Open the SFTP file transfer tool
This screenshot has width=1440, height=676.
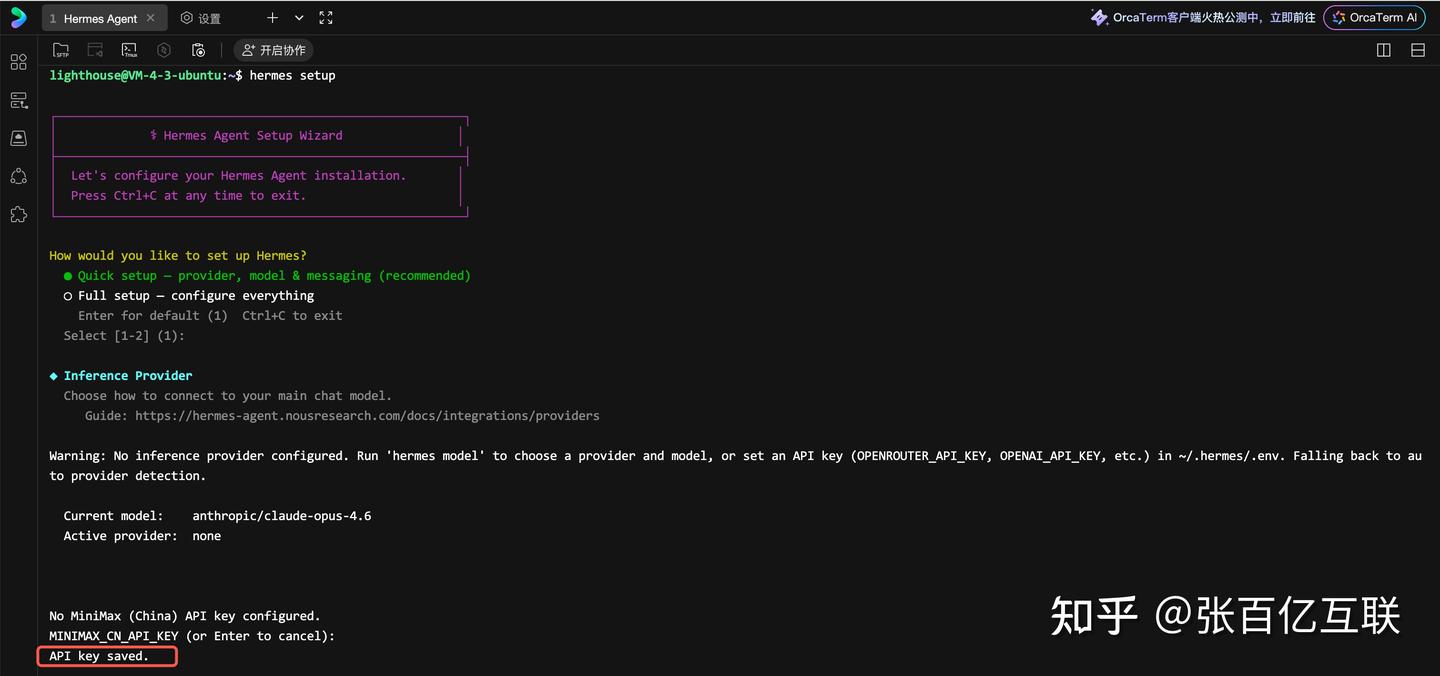pyautogui.click(x=61, y=50)
